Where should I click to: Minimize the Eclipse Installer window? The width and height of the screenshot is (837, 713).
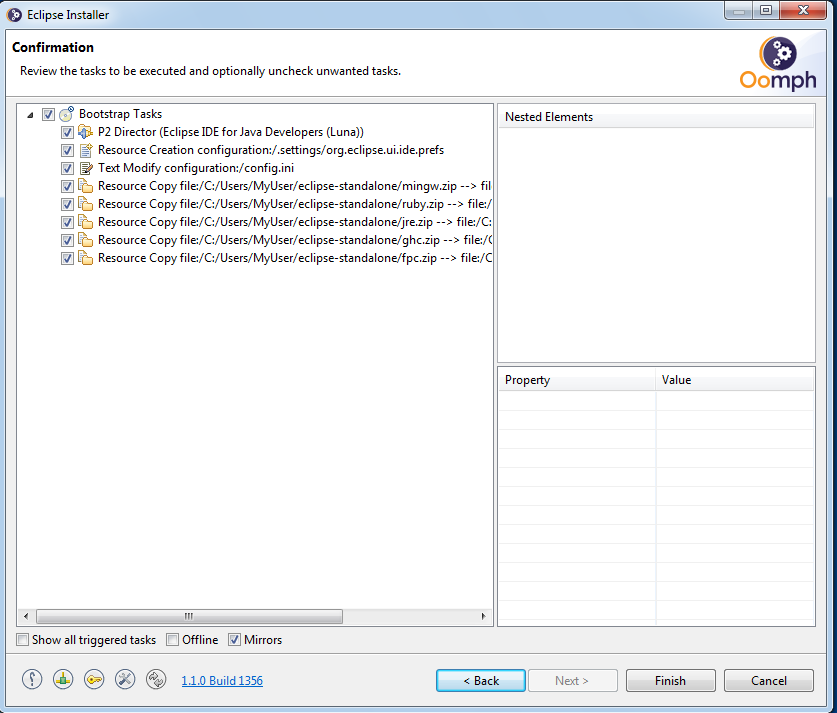pyautogui.click(x=739, y=10)
